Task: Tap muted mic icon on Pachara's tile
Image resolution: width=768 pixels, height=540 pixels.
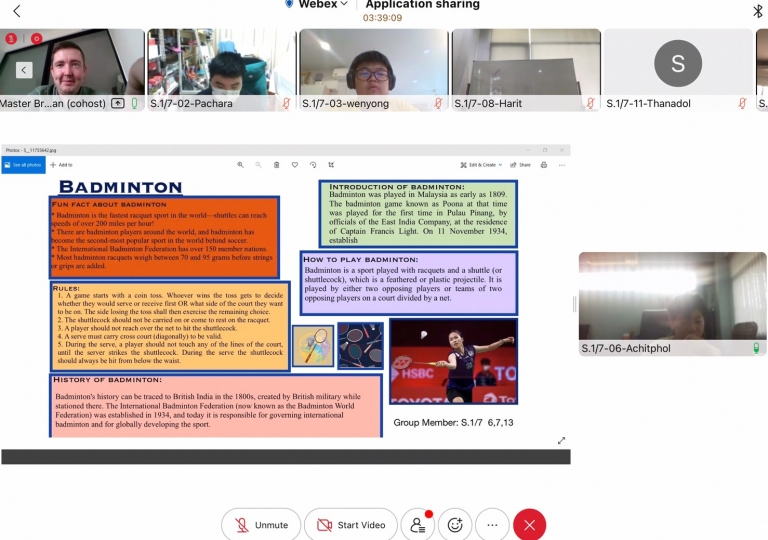Action: click(286, 103)
